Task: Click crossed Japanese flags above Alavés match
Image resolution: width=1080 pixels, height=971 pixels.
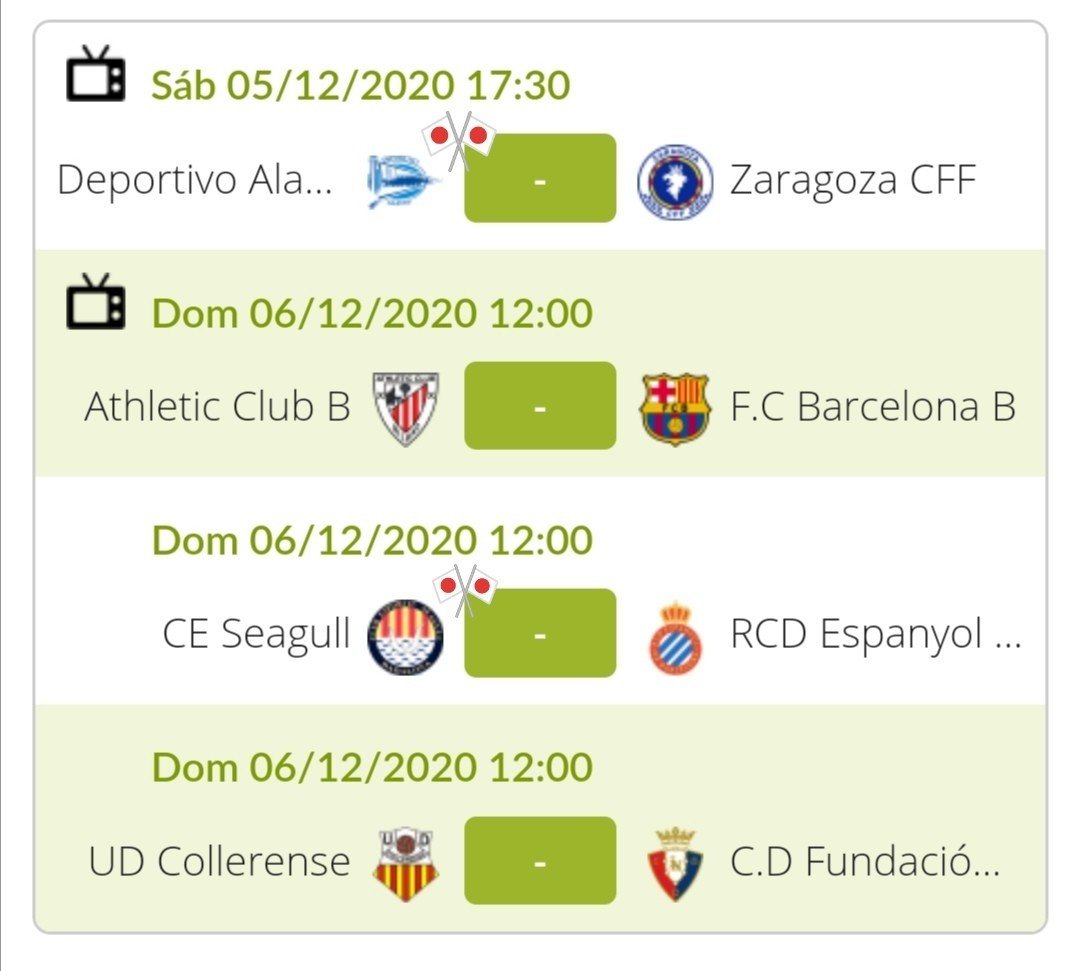Action: (459, 140)
